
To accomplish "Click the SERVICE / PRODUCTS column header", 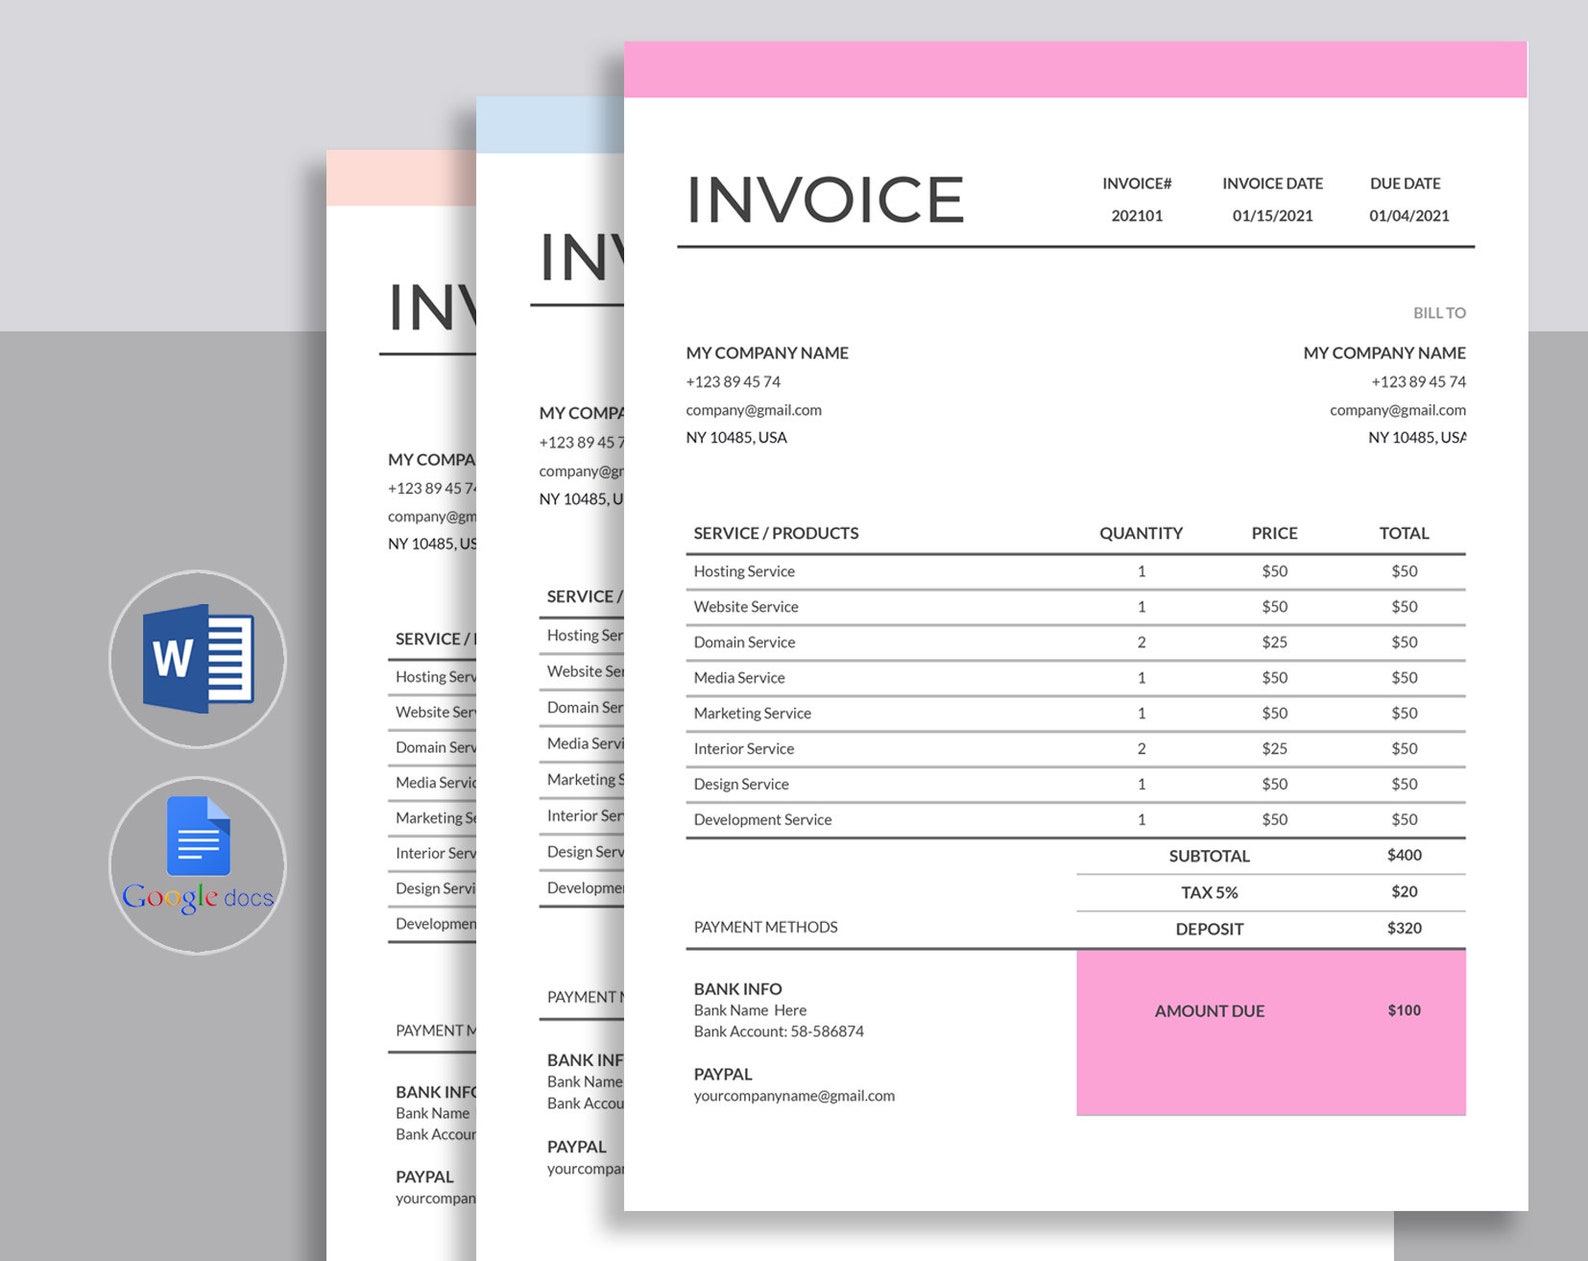I will tap(776, 533).
